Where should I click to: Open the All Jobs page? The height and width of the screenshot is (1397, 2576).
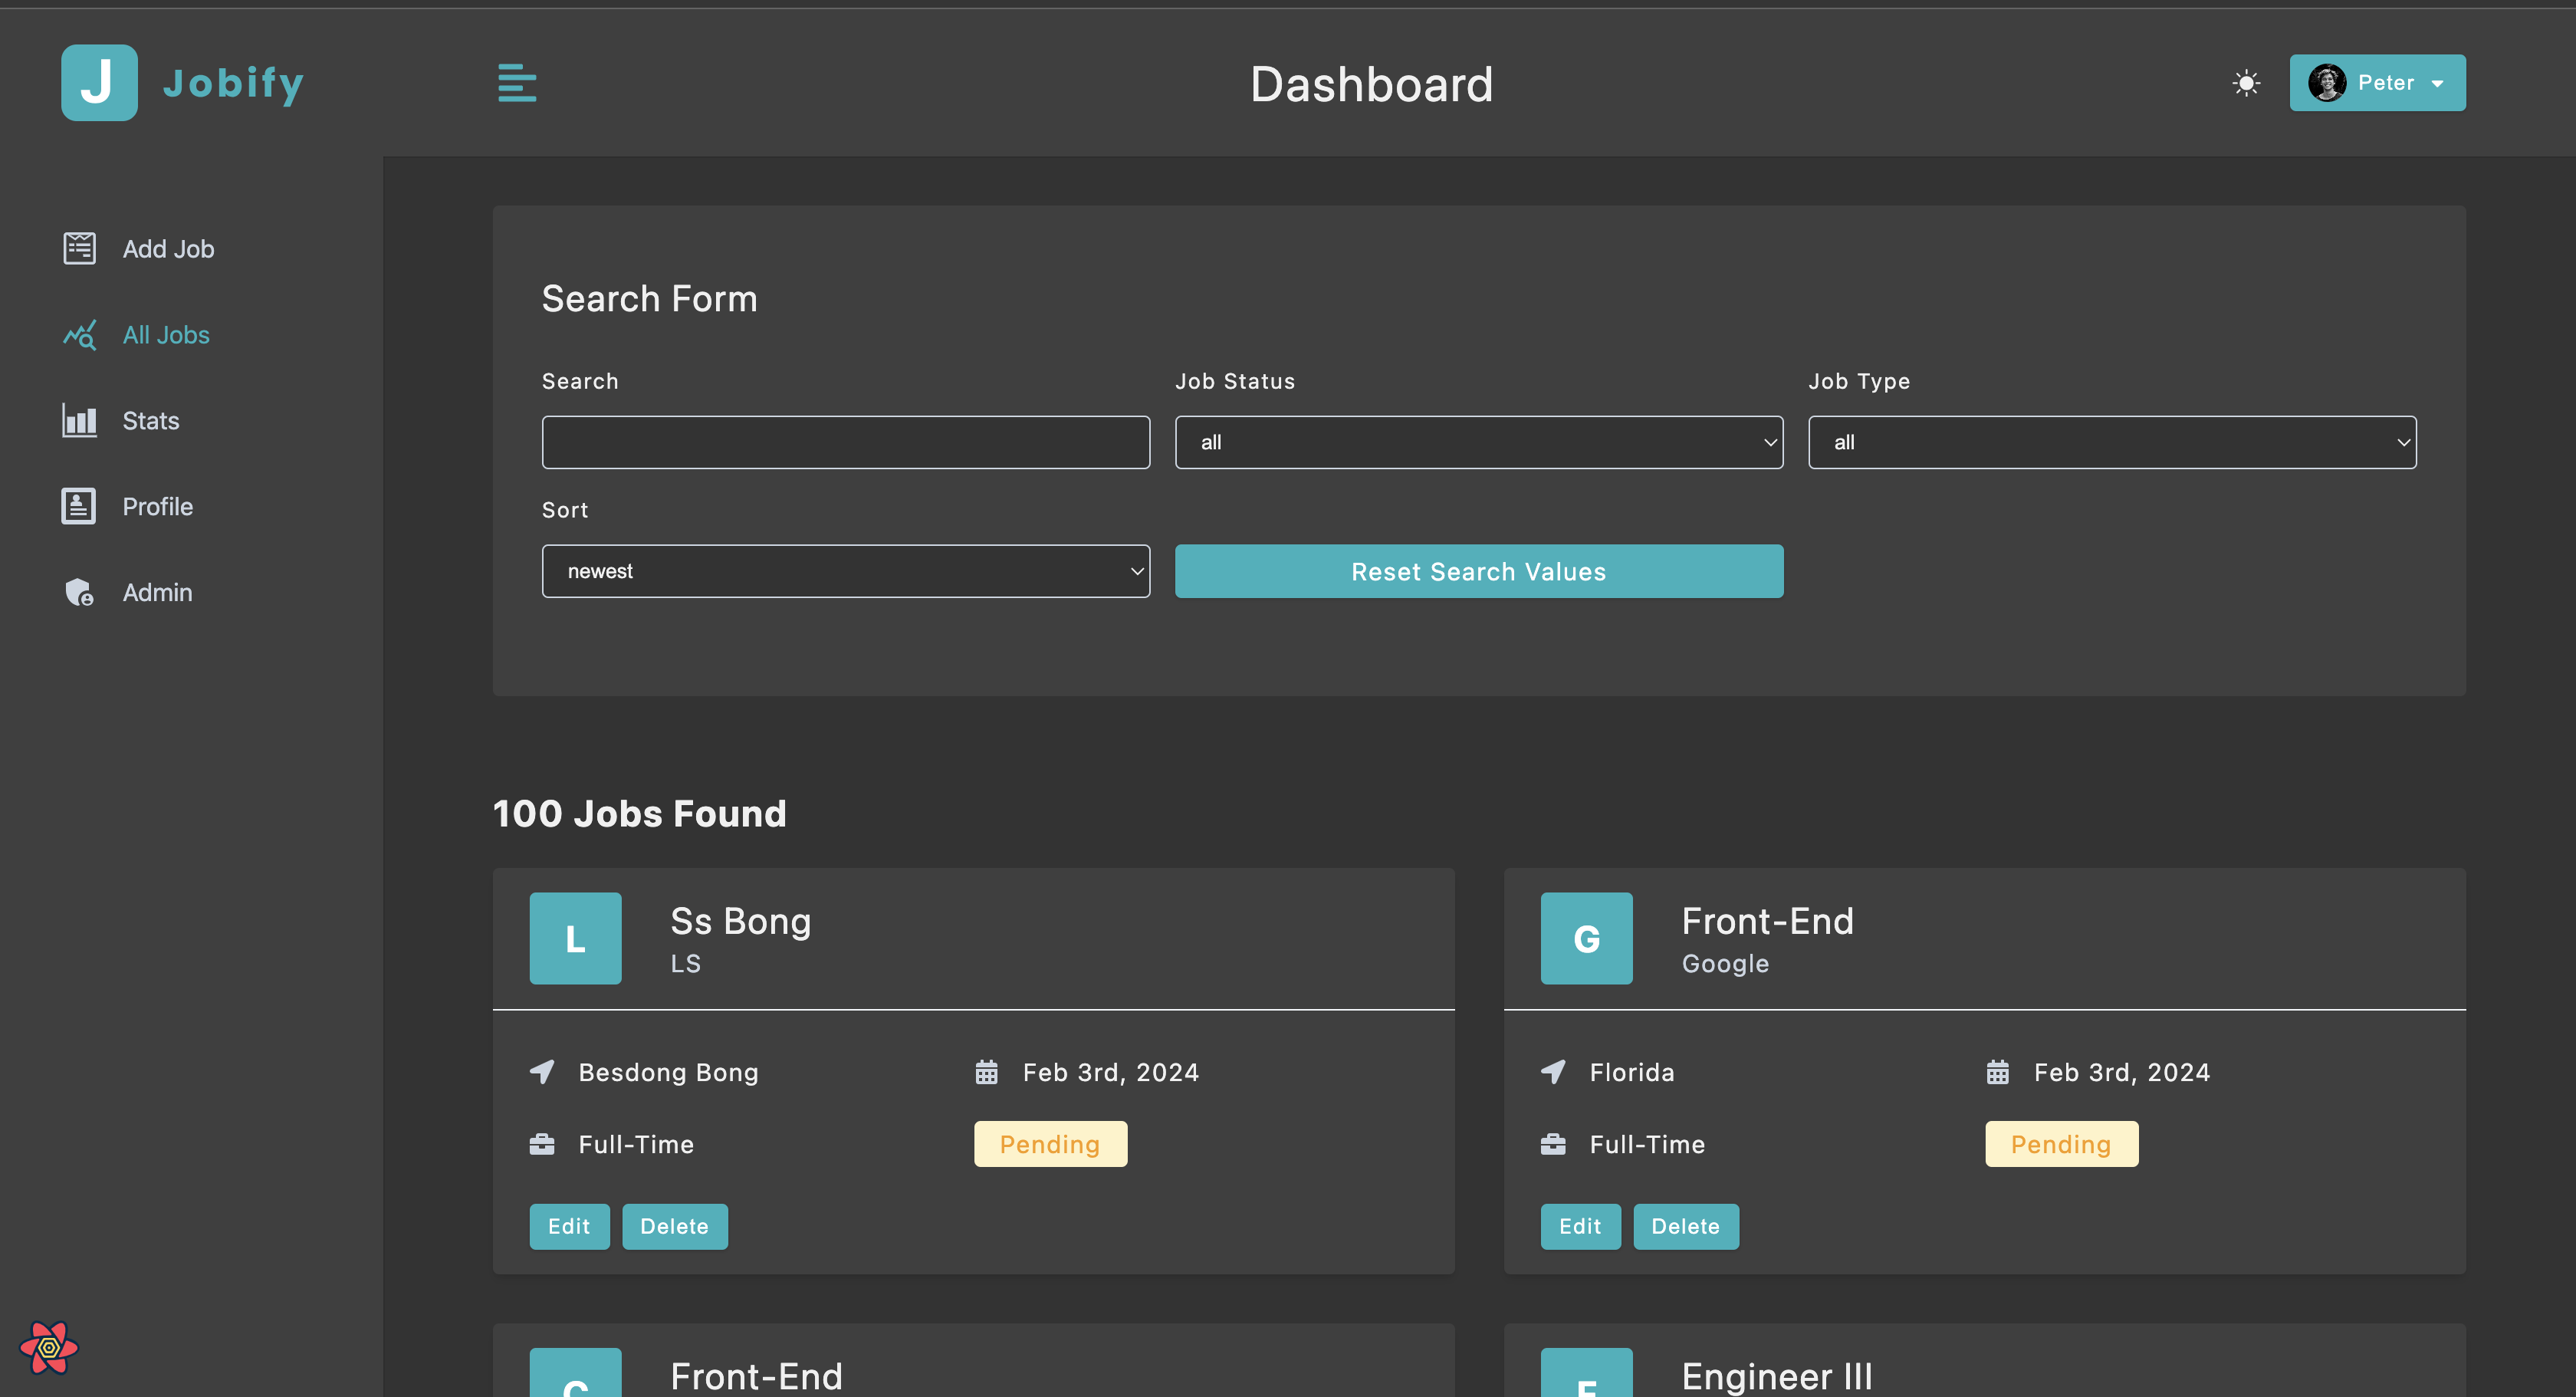coord(165,335)
